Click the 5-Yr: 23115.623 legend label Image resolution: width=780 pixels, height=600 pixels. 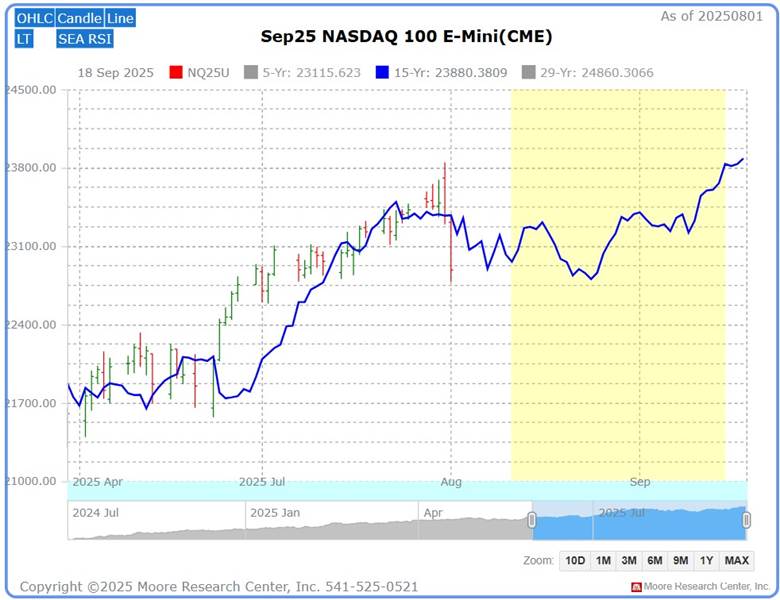311,73
